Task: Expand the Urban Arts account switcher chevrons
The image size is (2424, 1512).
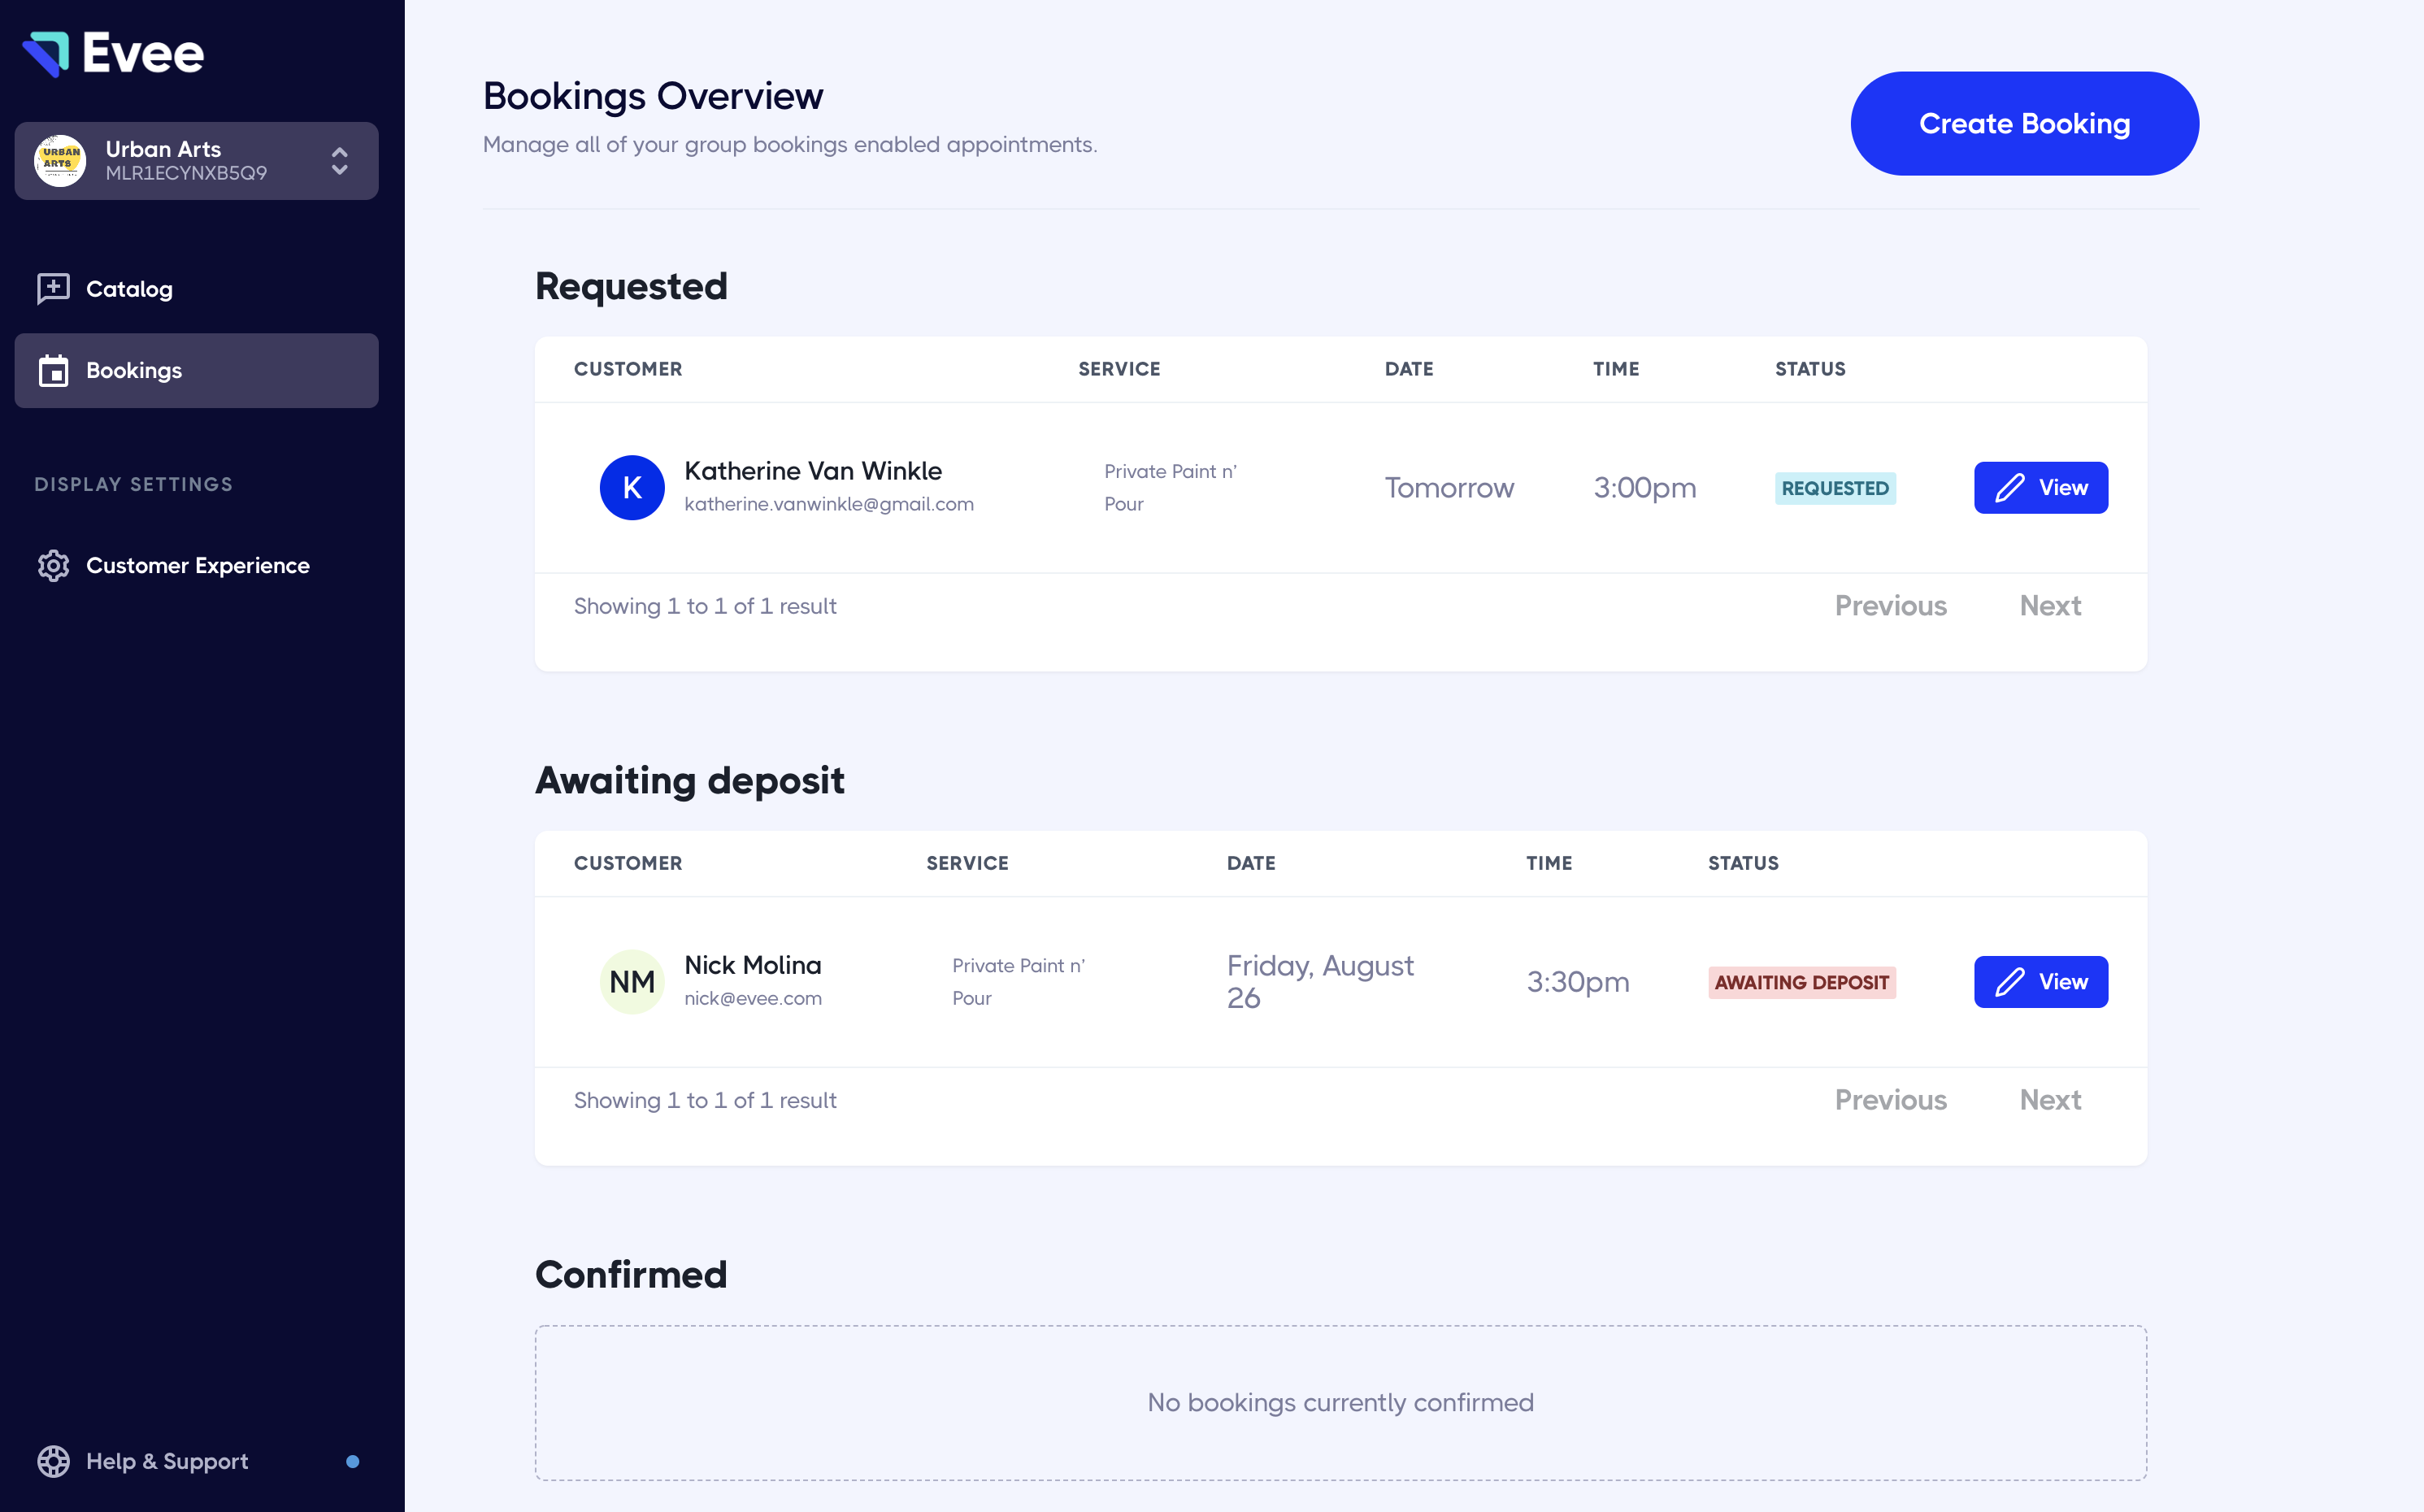Action: (x=339, y=161)
